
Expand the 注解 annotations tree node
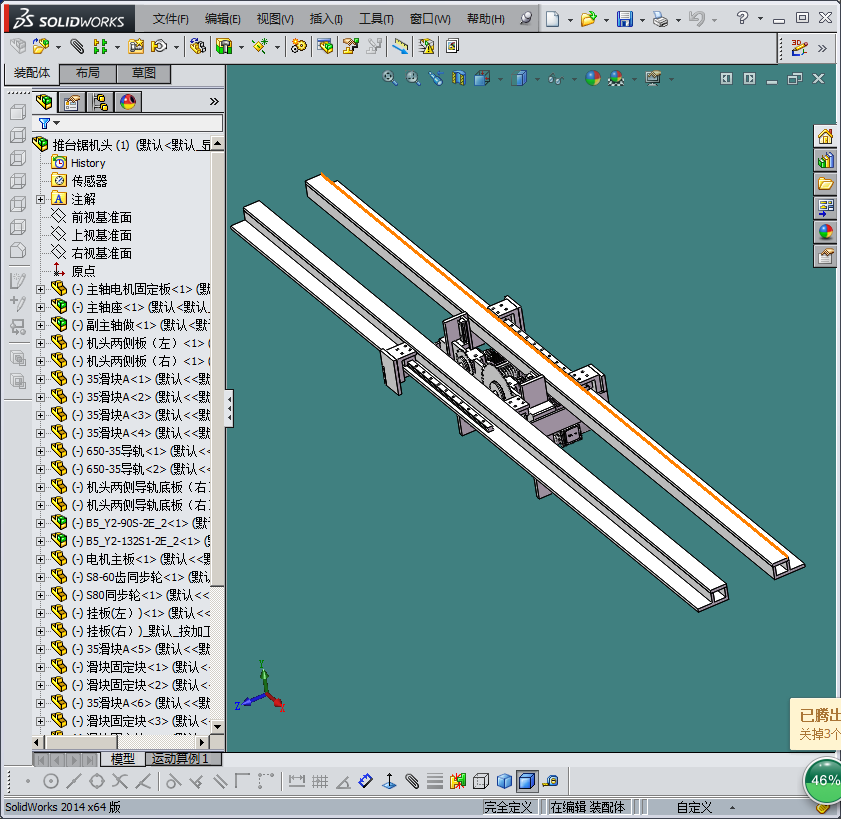[41, 199]
